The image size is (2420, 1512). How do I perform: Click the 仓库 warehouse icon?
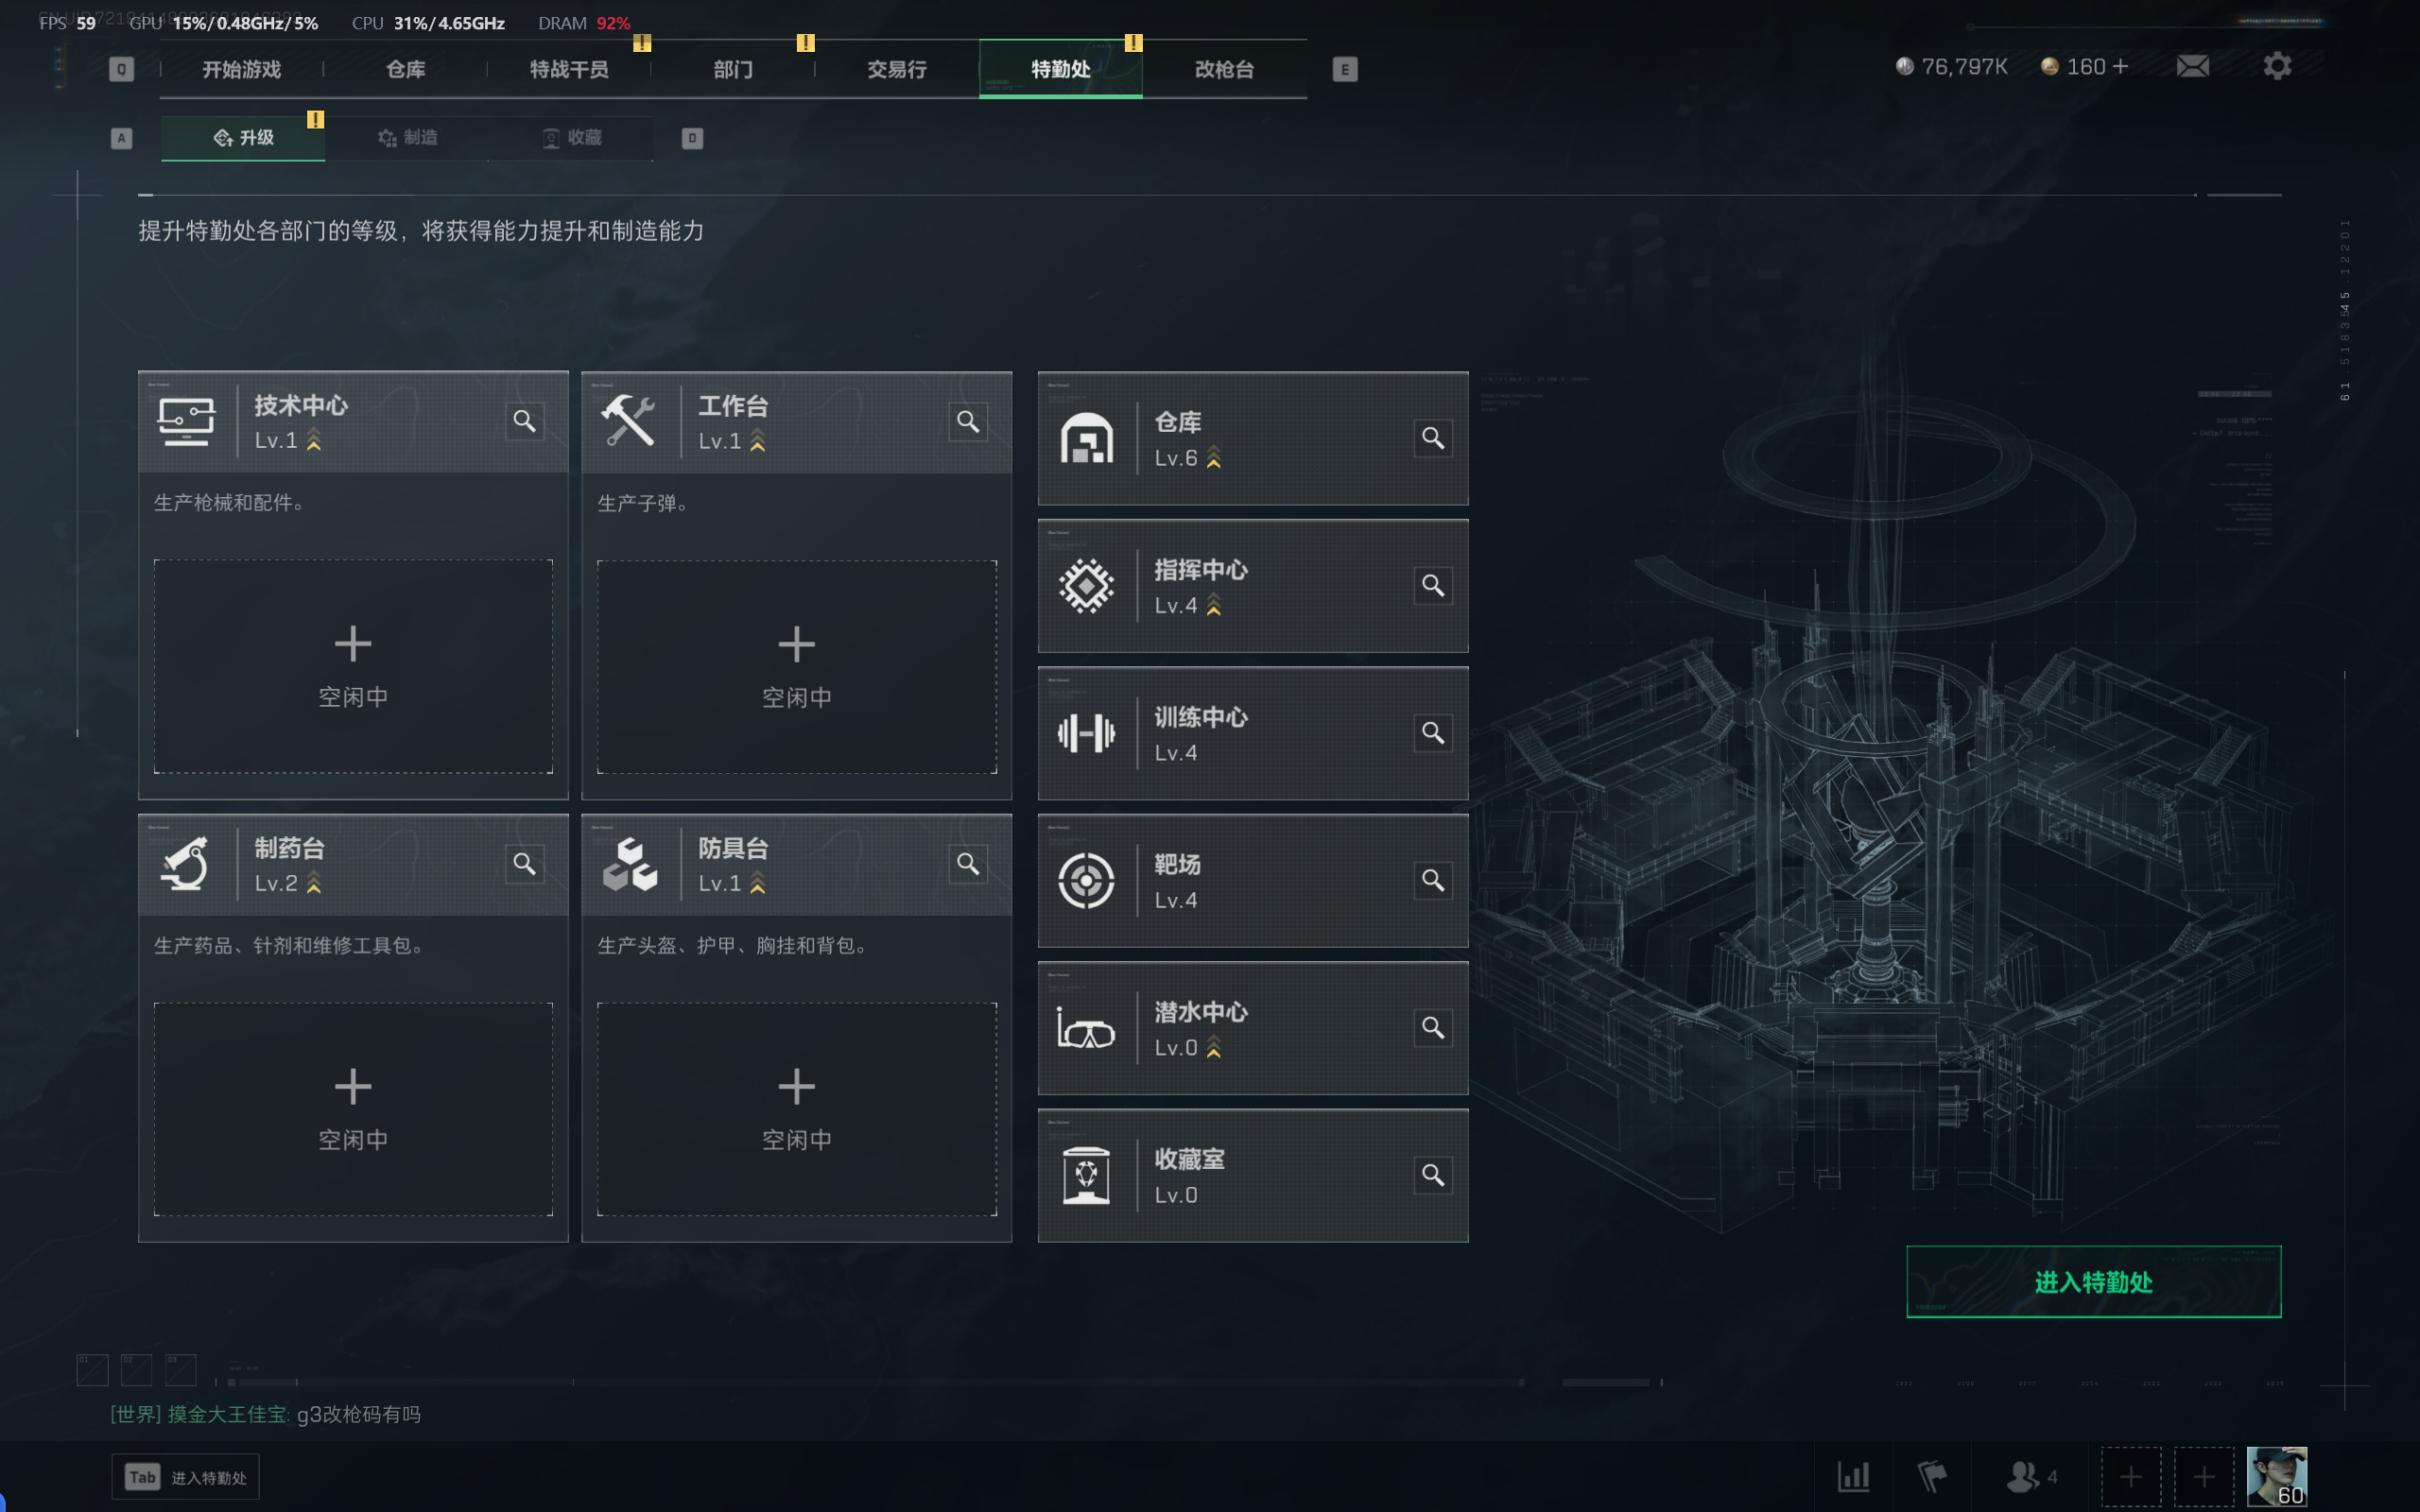(1086, 439)
